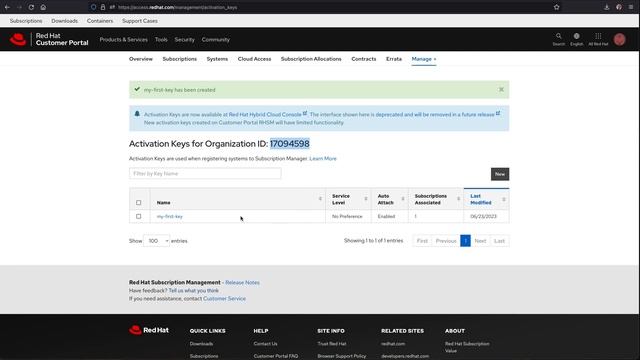Sort by Last Modified column

[504, 199]
